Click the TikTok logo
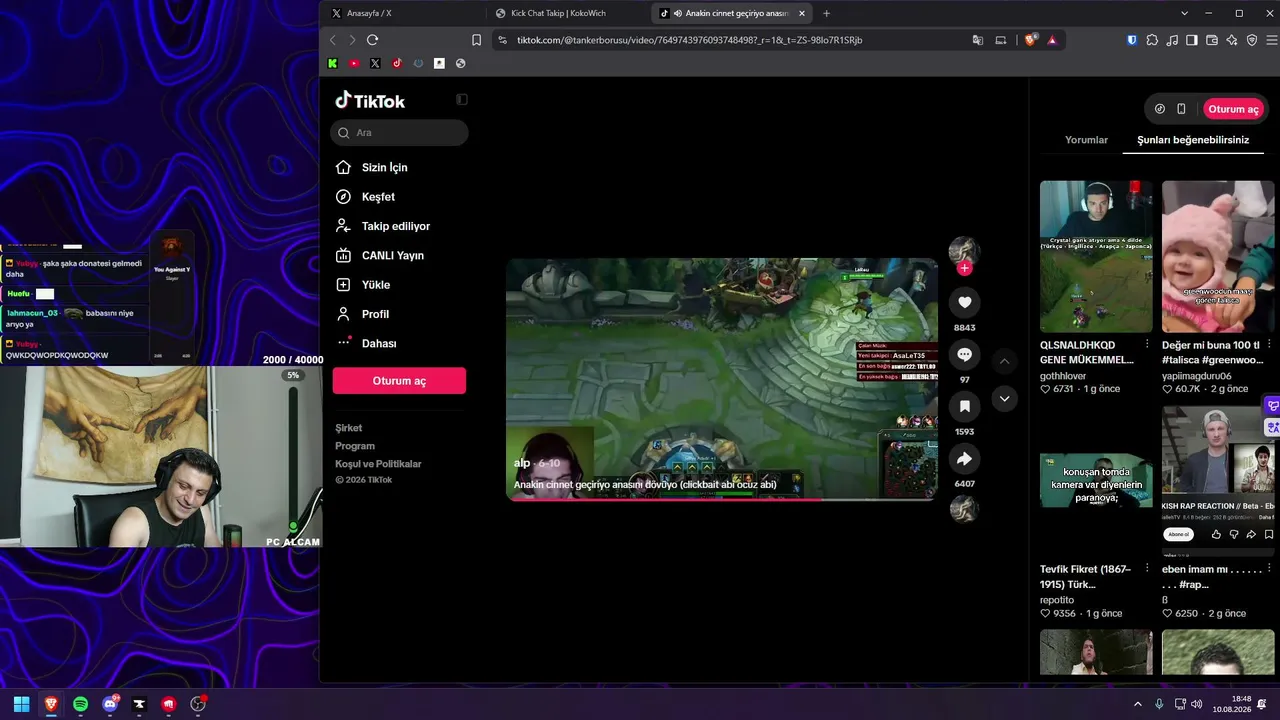This screenshot has height=720, width=1280. [370, 100]
